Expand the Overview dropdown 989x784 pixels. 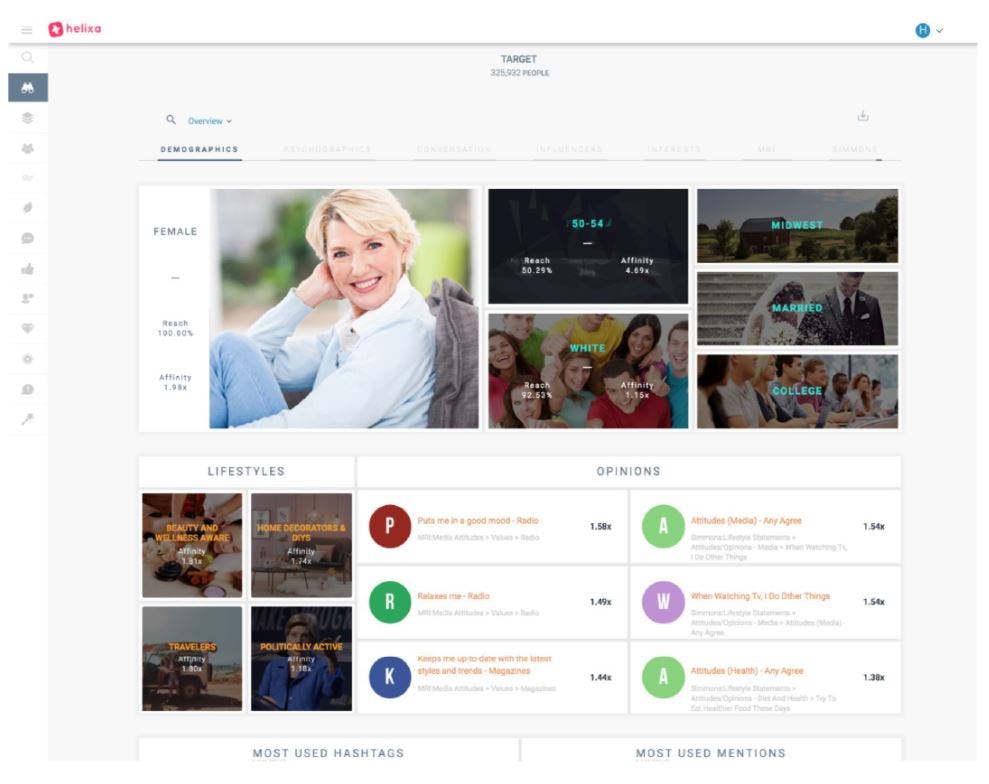click(209, 119)
